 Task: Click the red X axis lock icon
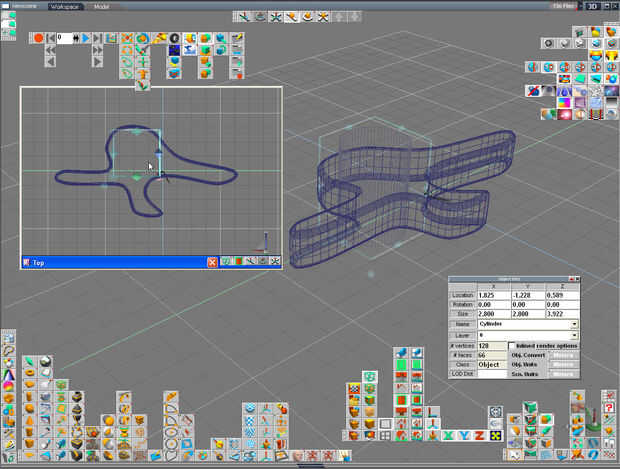[447, 435]
